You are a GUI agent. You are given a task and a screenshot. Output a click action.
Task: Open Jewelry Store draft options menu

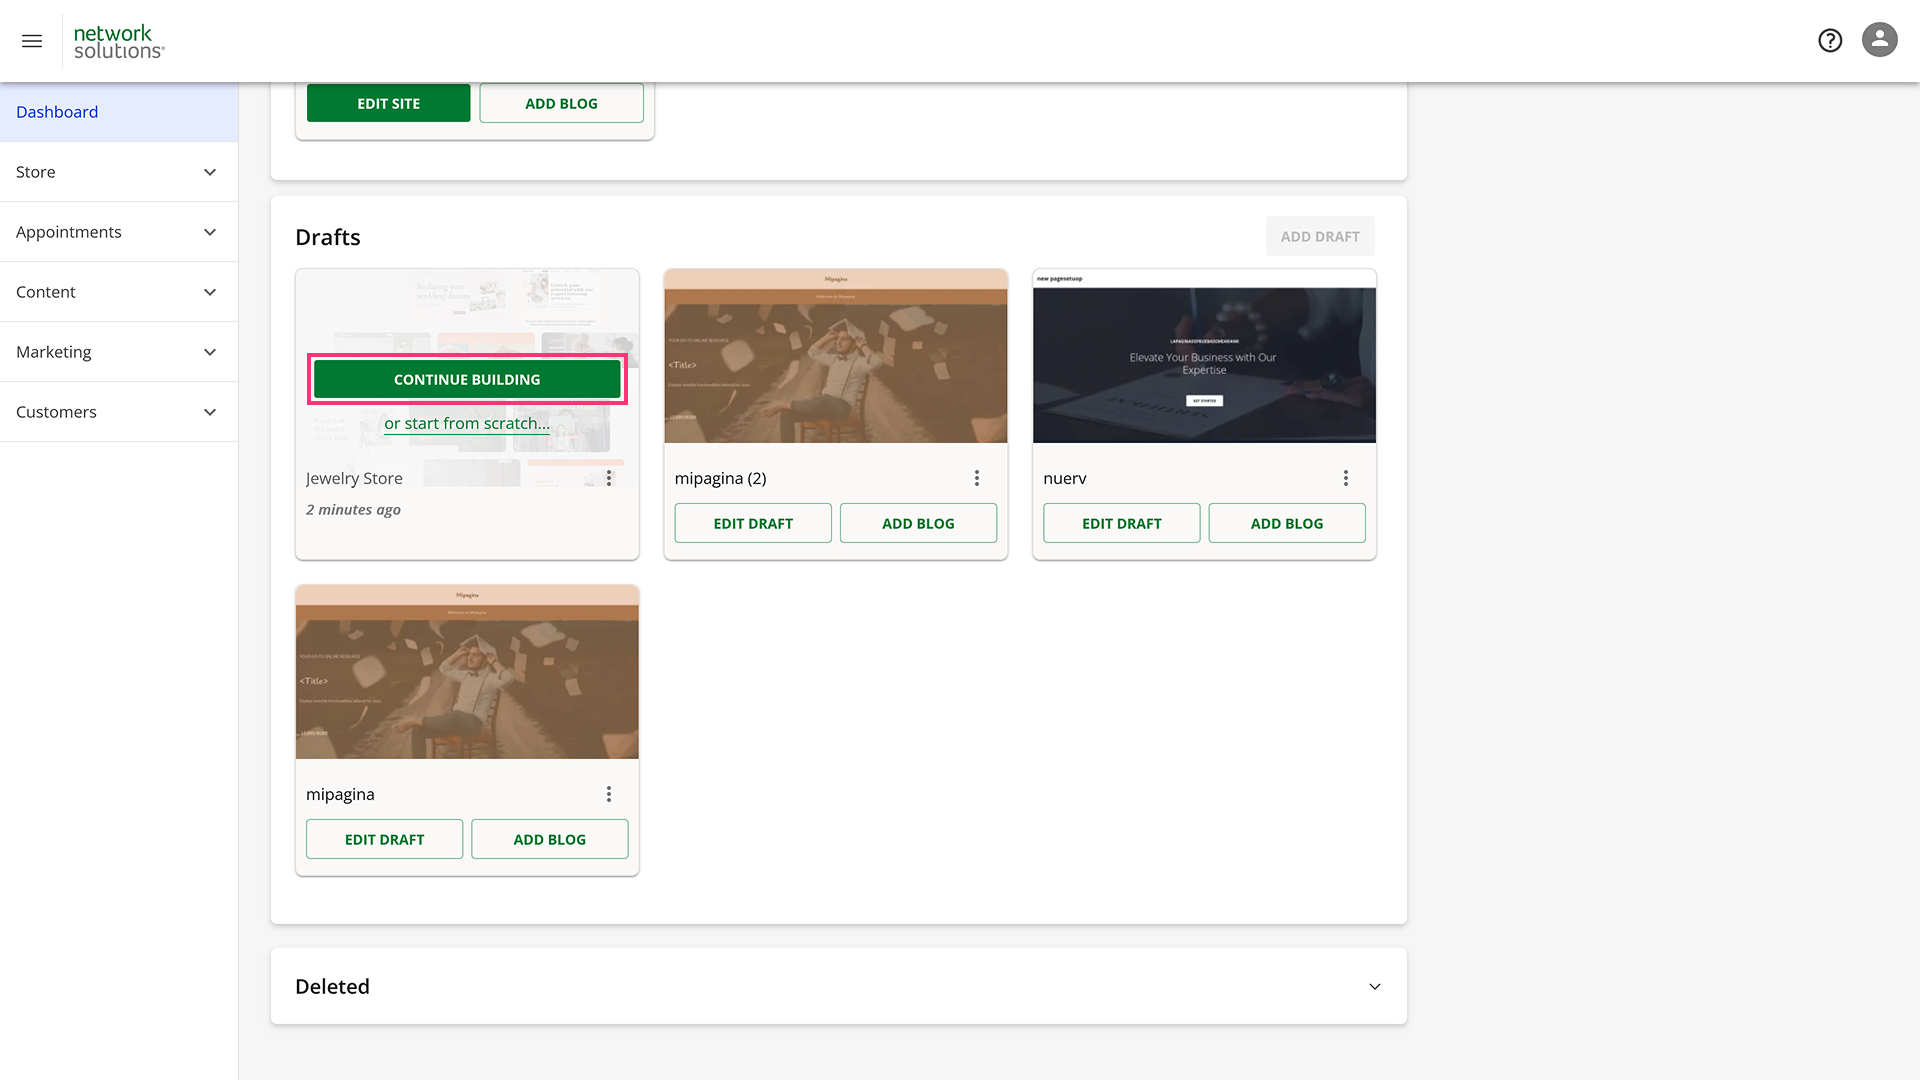(608, 478)
